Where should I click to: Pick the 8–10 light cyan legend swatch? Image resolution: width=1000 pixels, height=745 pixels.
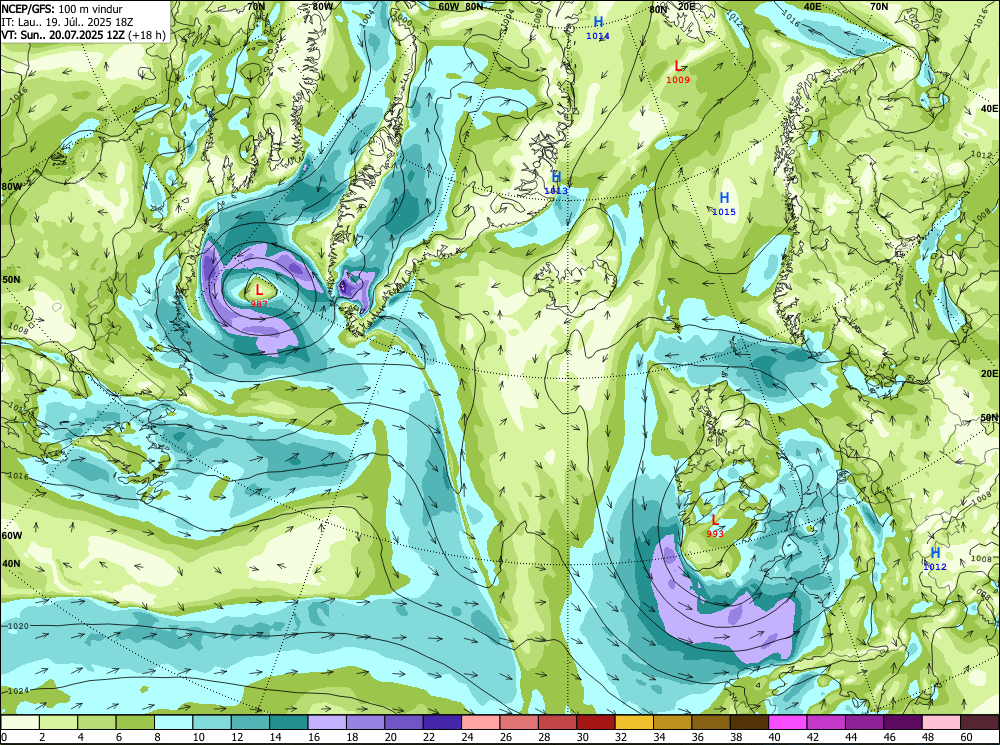pyautogui.click(x=173, y=722)
